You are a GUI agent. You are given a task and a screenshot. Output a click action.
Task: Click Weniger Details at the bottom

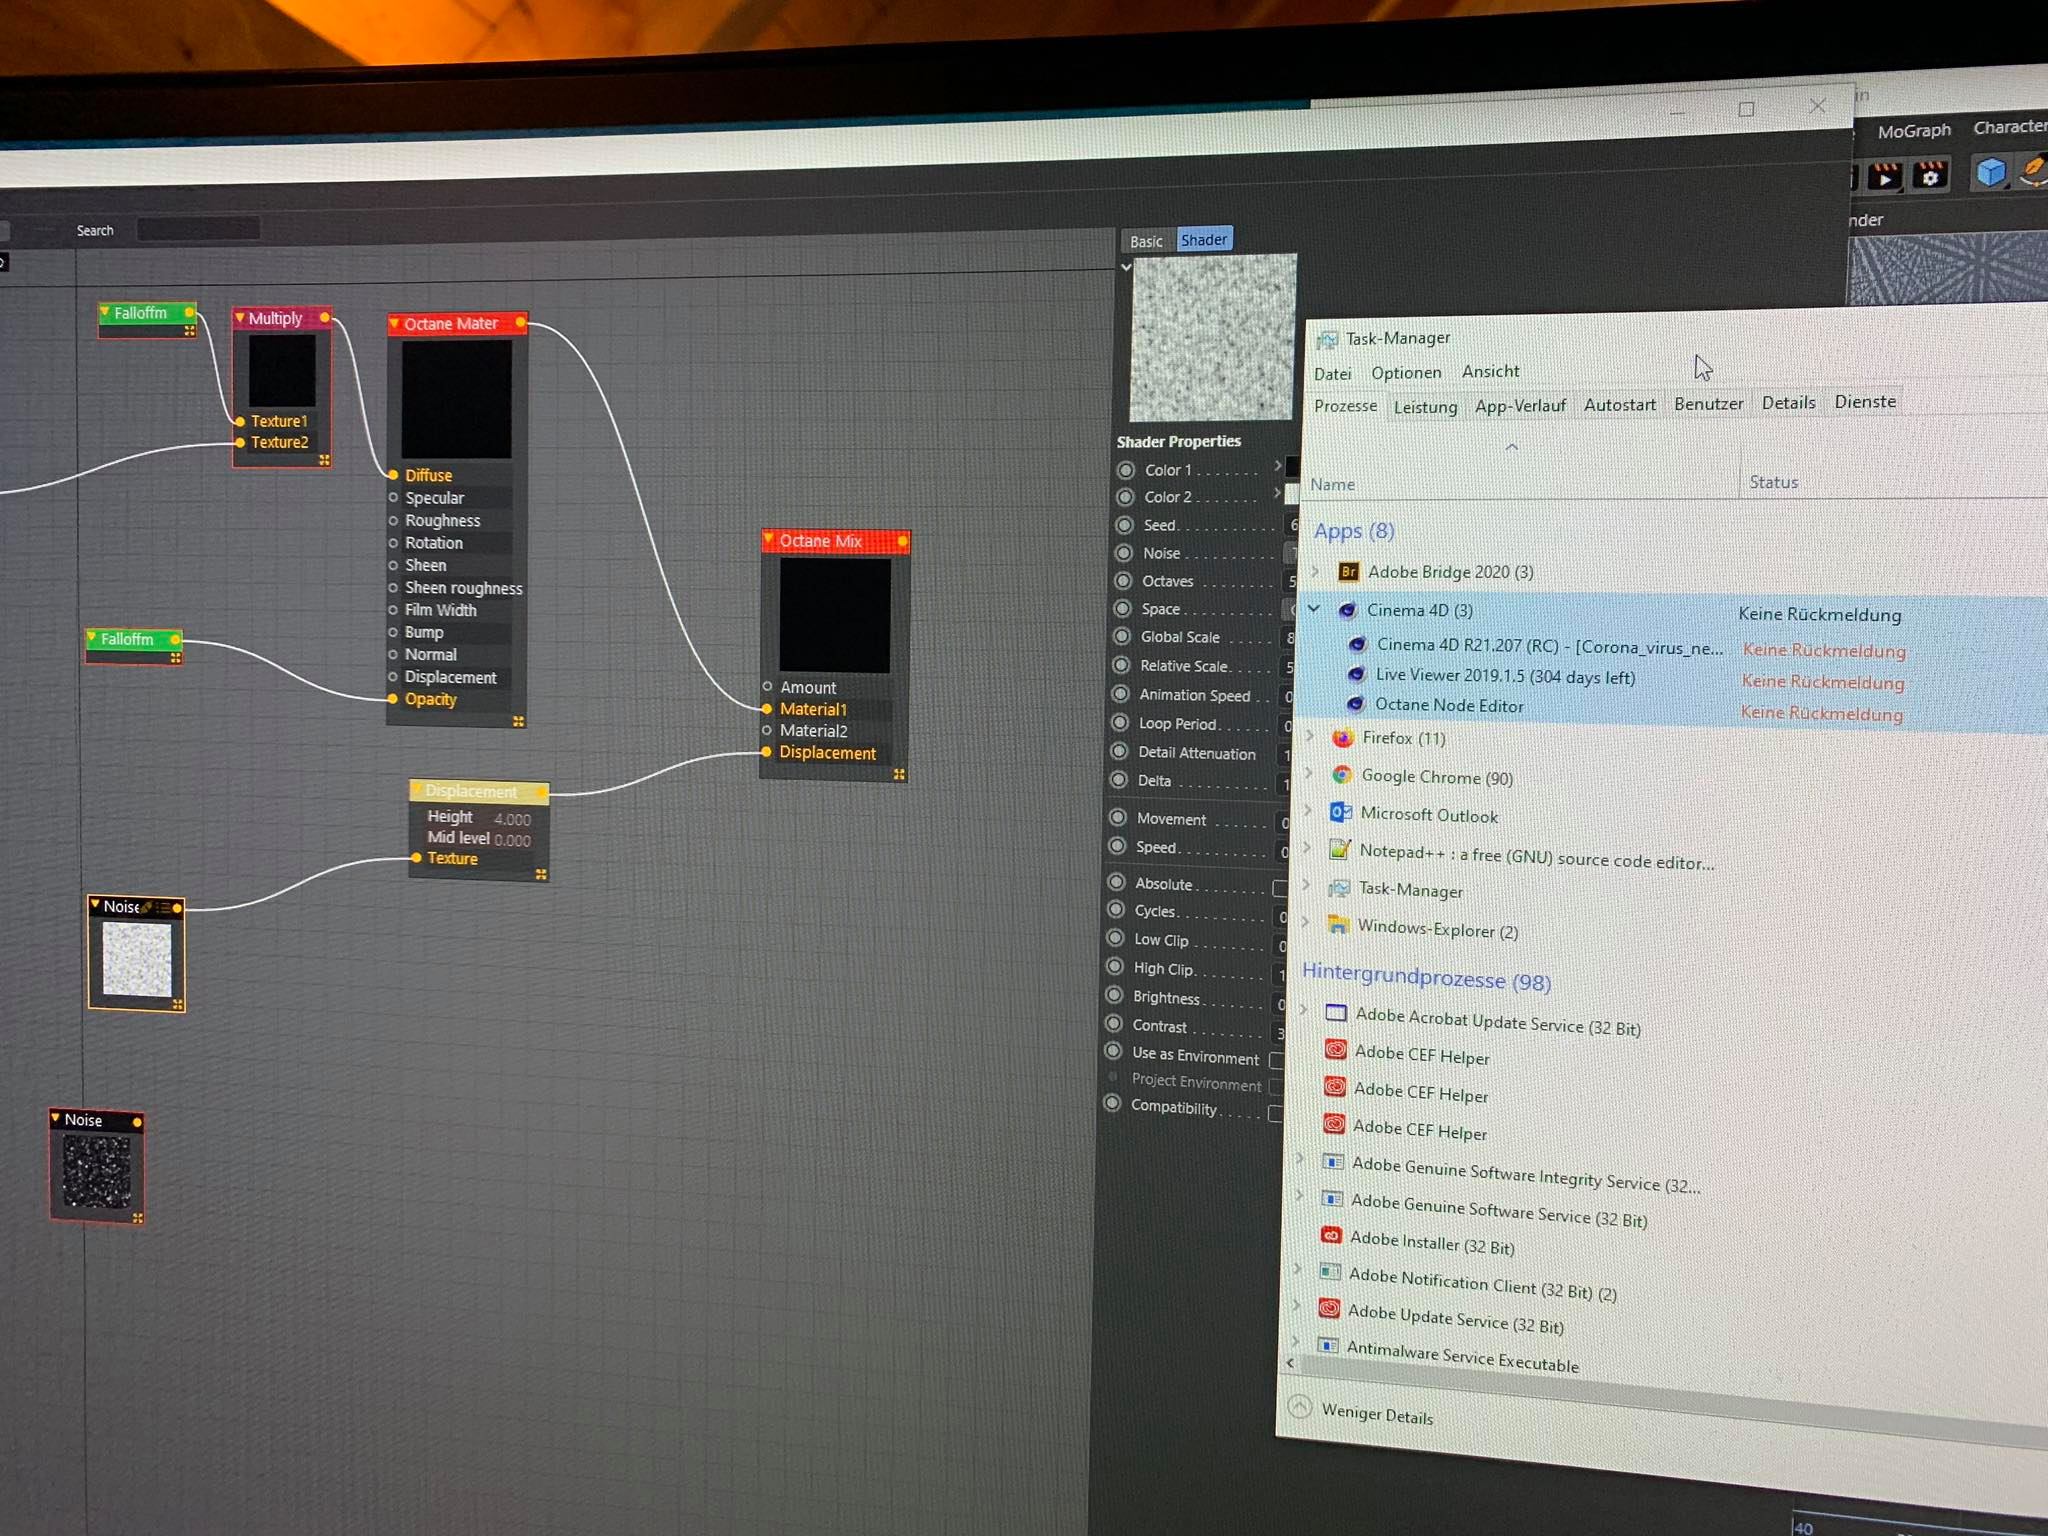[1376, 1414]
